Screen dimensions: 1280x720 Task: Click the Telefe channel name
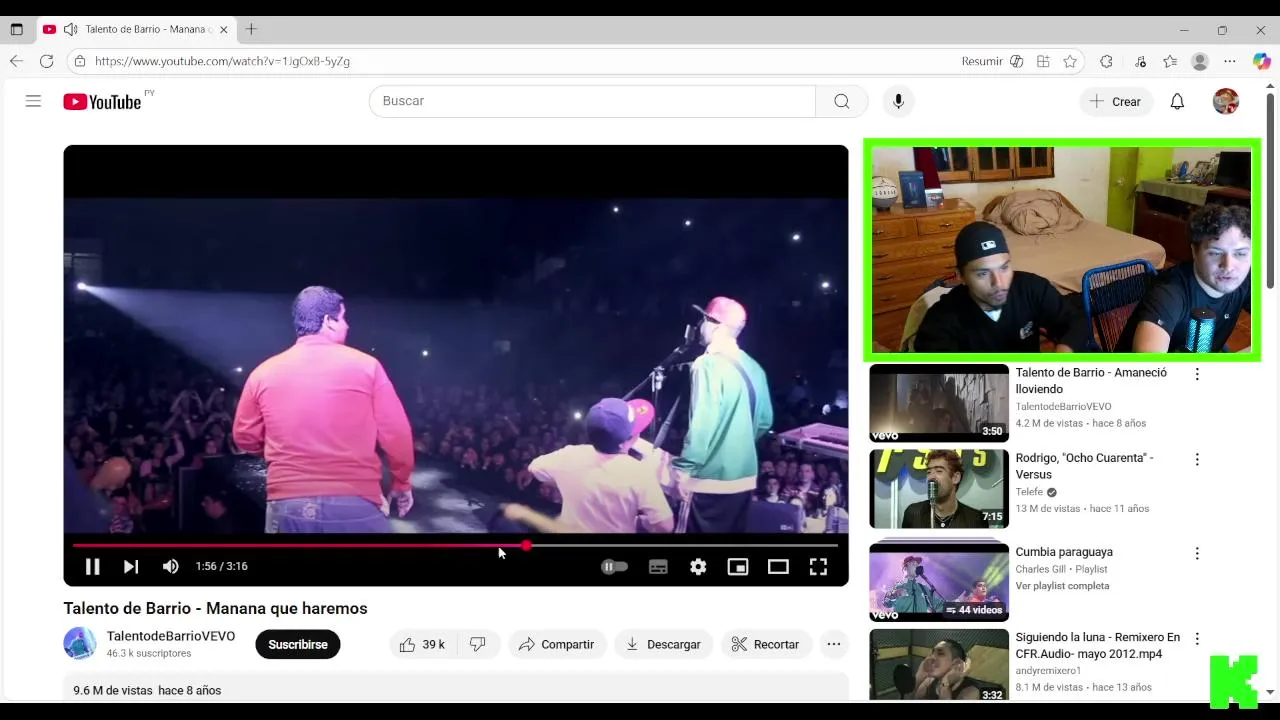click(x=1029, y=492)
